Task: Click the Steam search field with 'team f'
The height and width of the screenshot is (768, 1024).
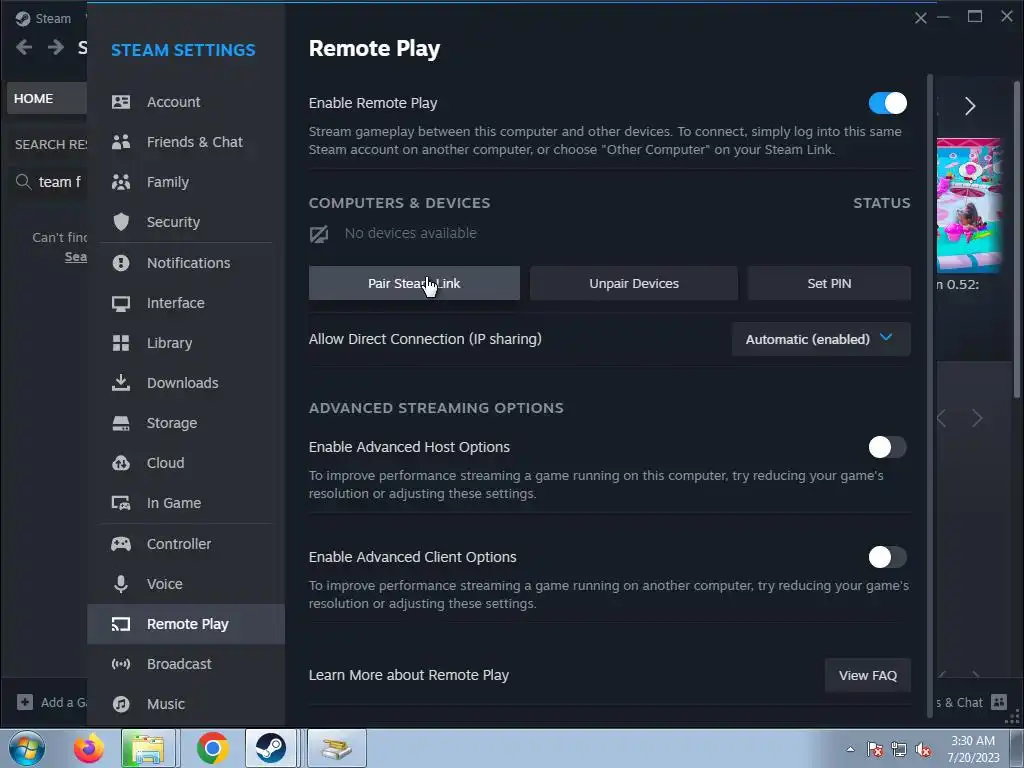Action: [x=49, y=182]
